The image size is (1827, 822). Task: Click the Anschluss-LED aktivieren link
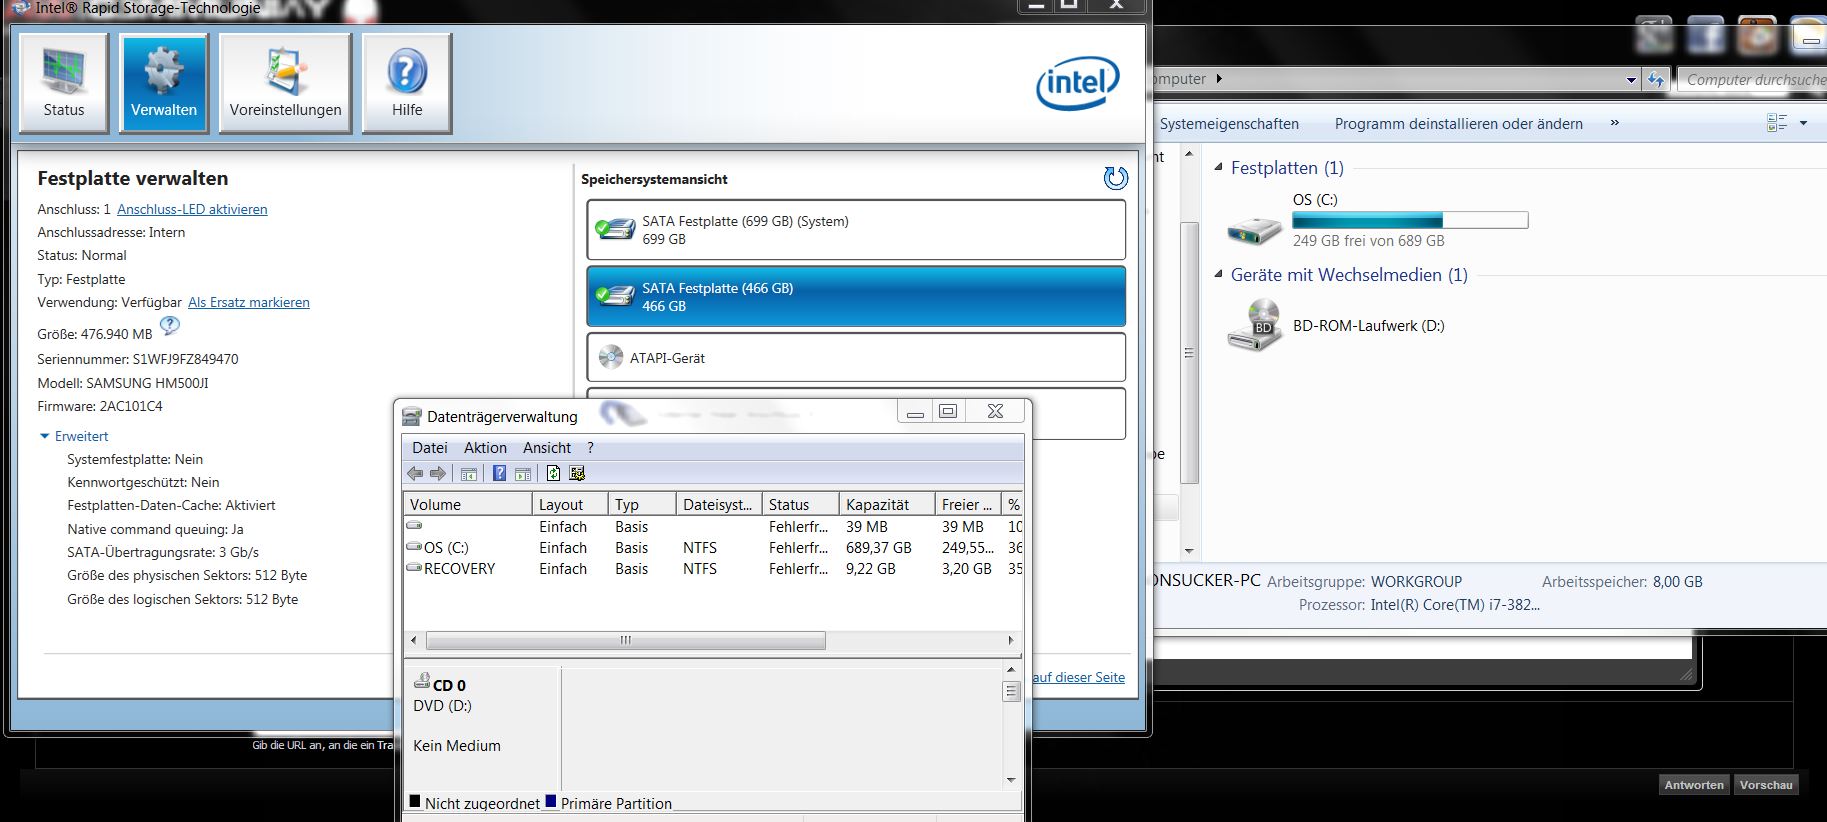[192, 209]
